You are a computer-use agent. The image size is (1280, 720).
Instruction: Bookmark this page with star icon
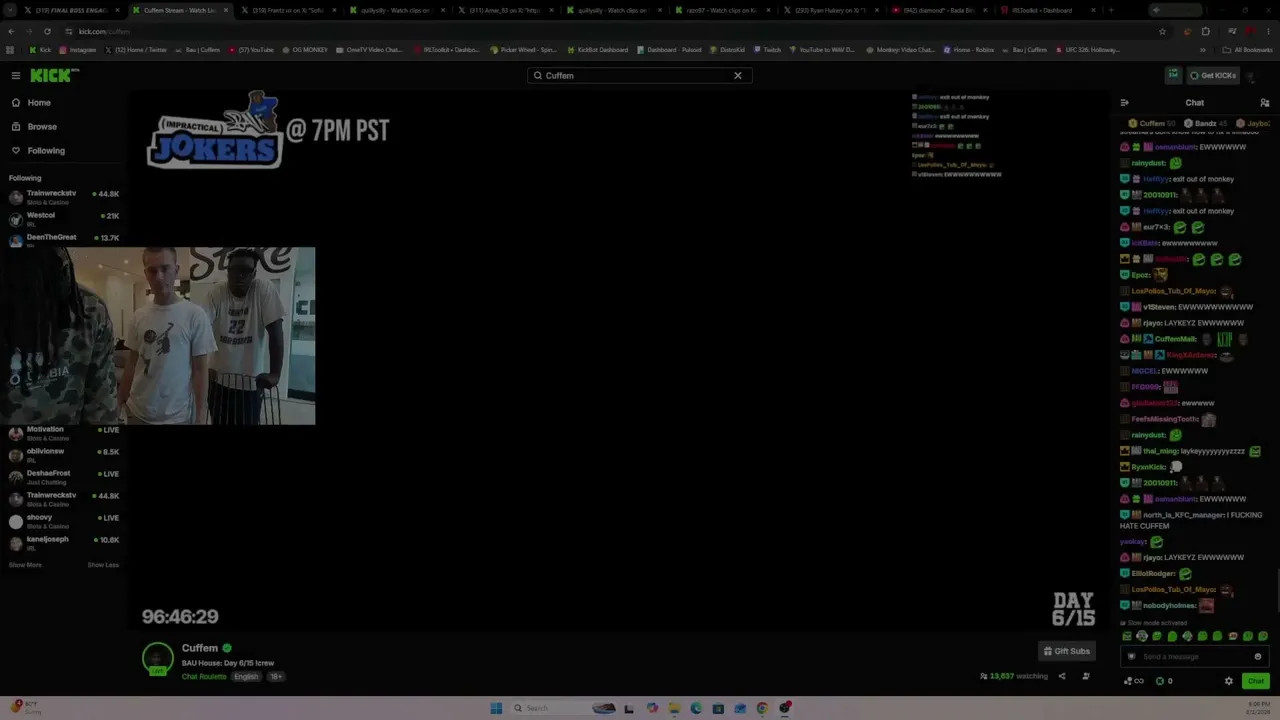click(1162, 31)
